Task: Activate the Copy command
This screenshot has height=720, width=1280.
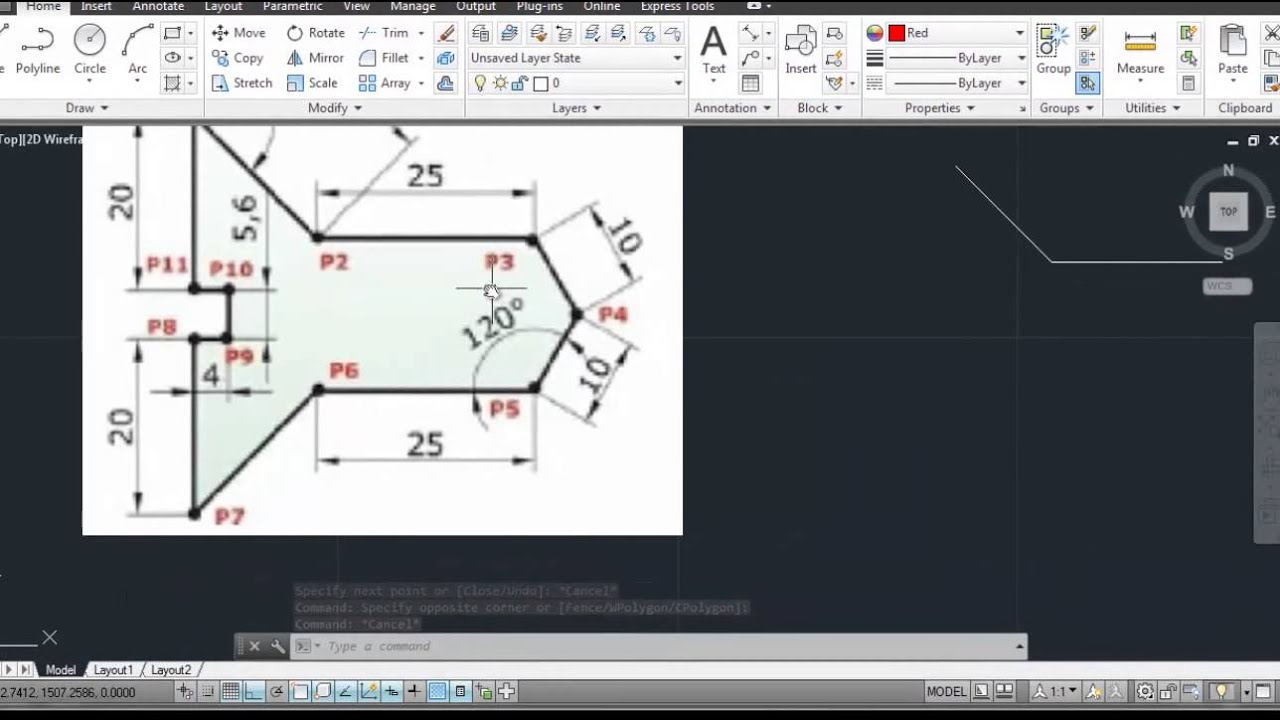Action: pos(238,58)
